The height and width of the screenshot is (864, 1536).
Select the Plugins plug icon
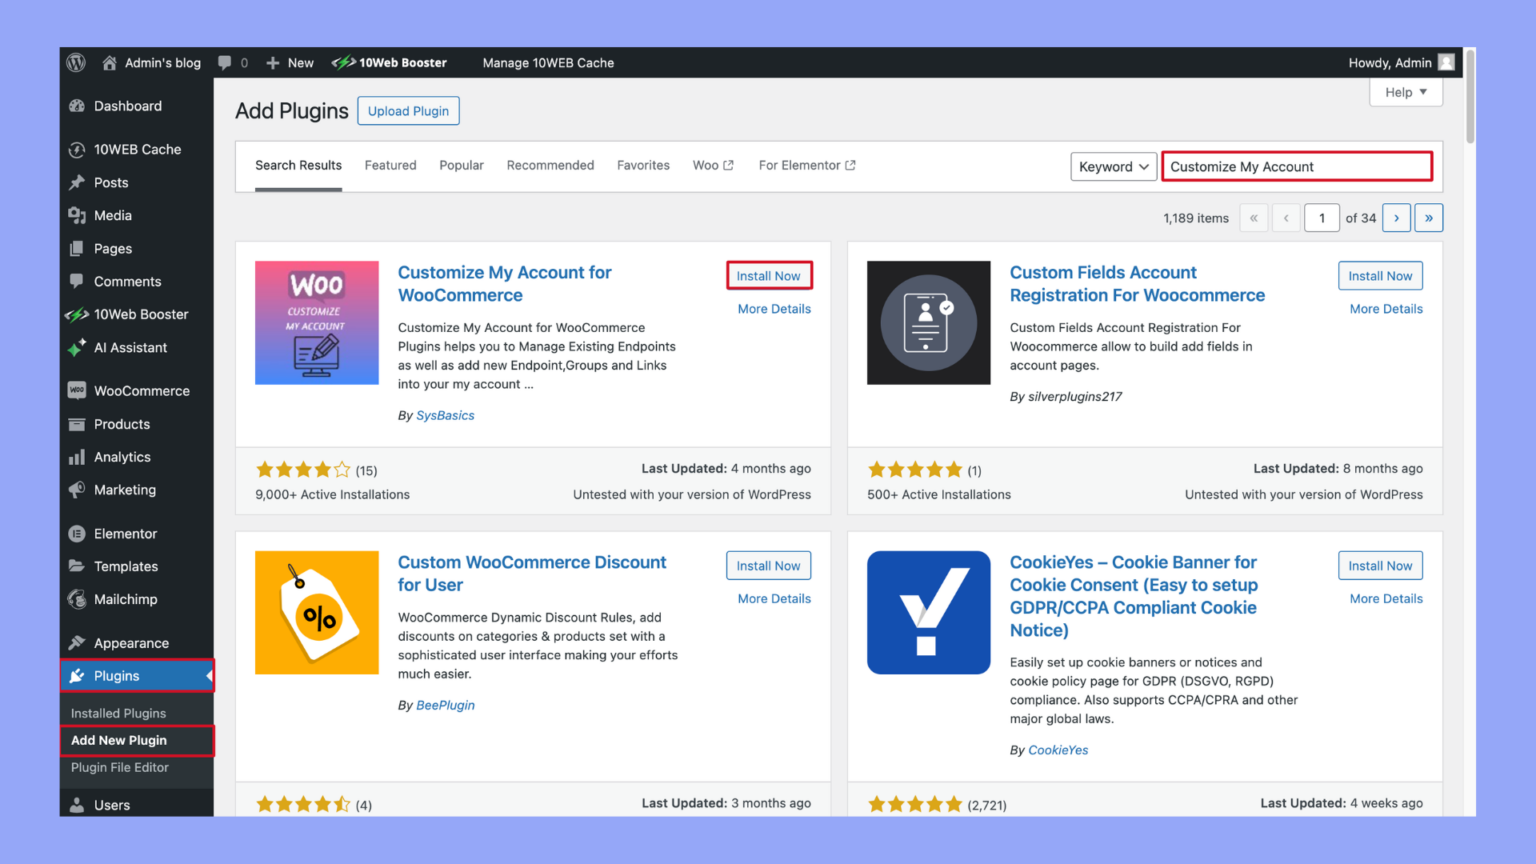78,675
